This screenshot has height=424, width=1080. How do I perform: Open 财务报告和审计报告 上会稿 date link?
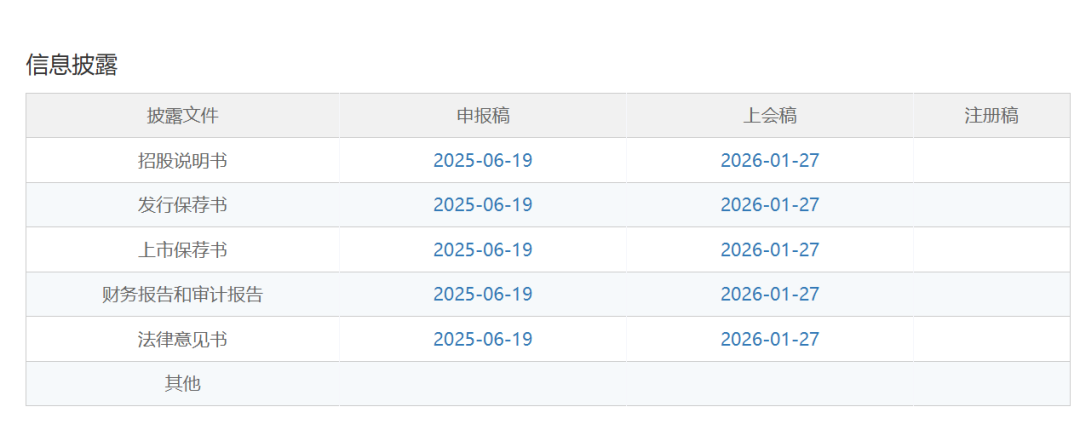tap(770, 295)
